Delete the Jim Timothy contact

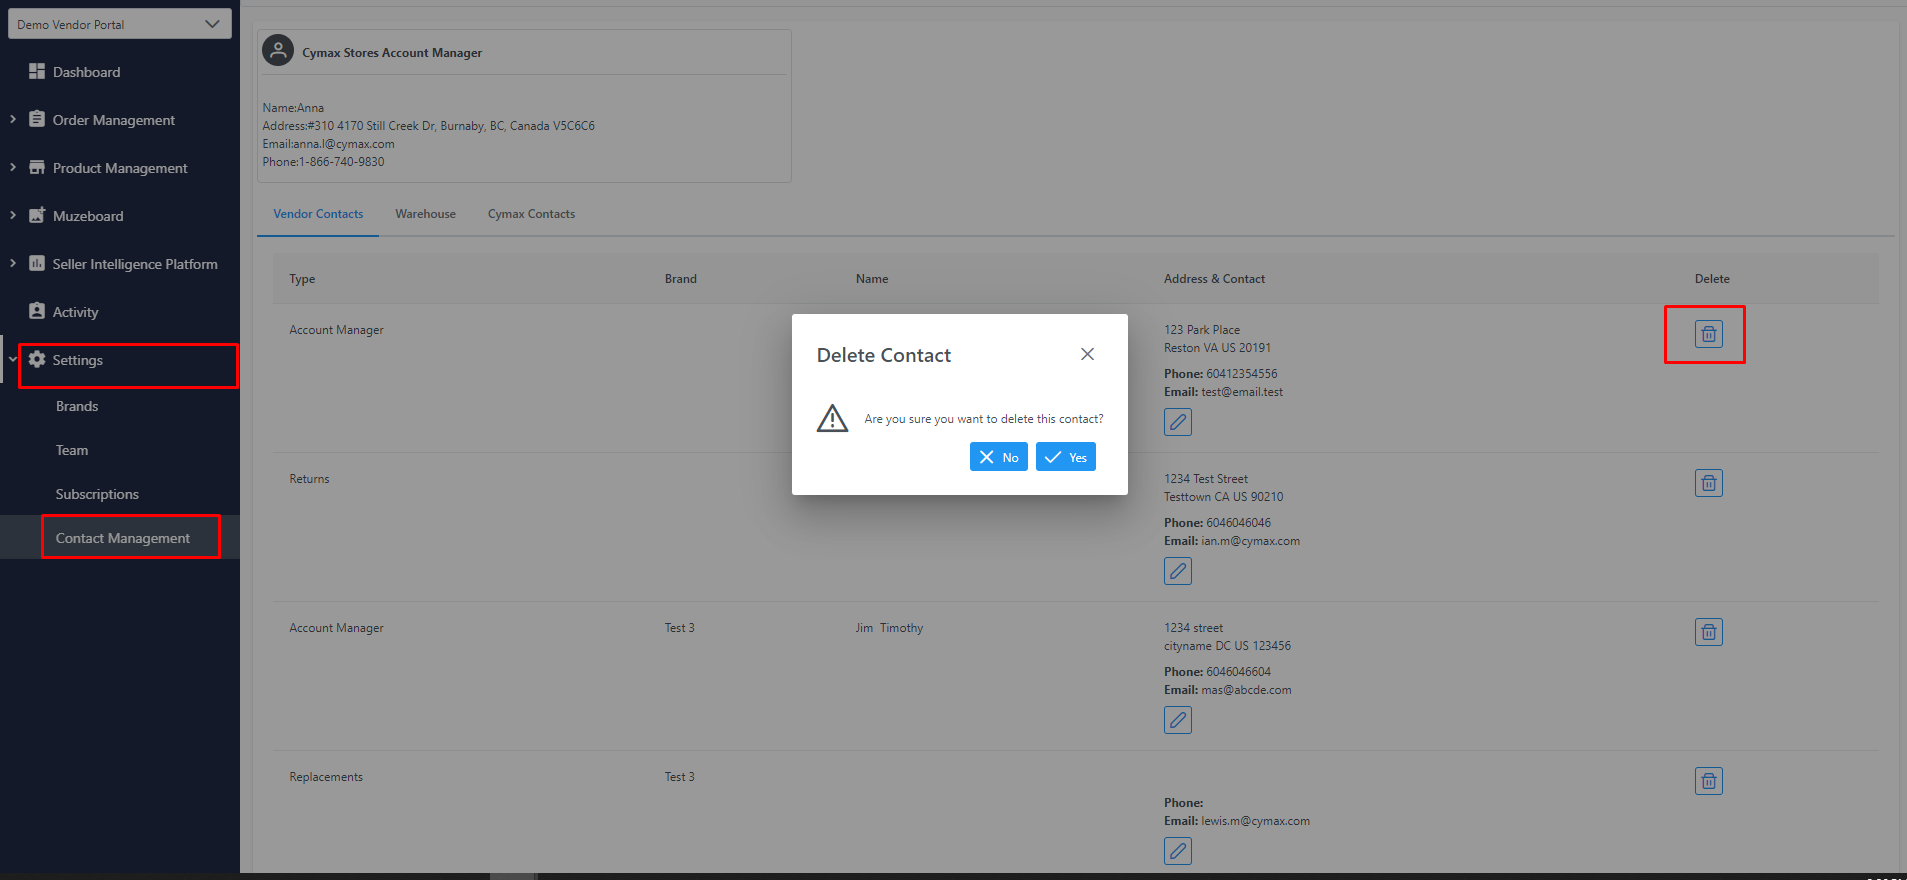[1709, 632]
